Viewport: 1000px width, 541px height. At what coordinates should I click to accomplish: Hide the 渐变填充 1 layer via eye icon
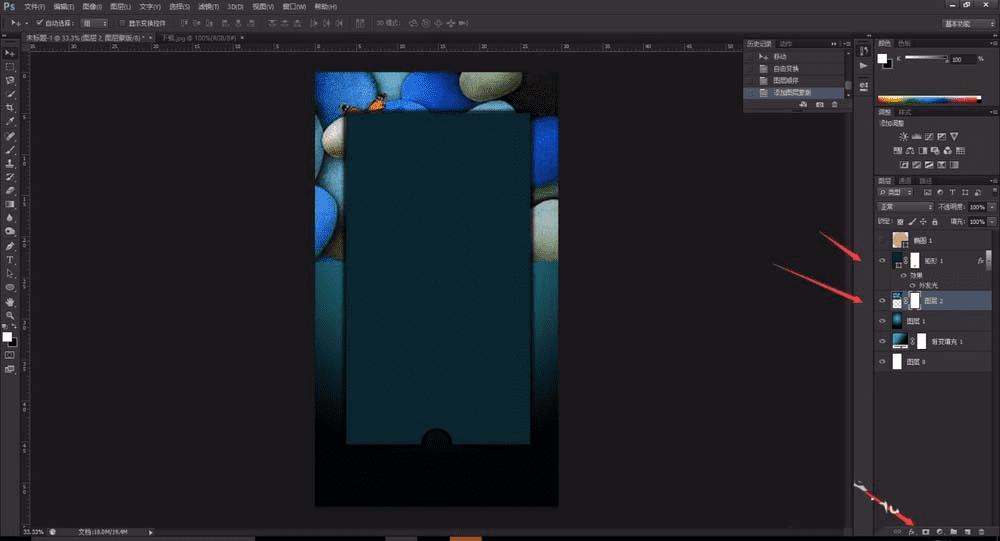pos(882,341)
